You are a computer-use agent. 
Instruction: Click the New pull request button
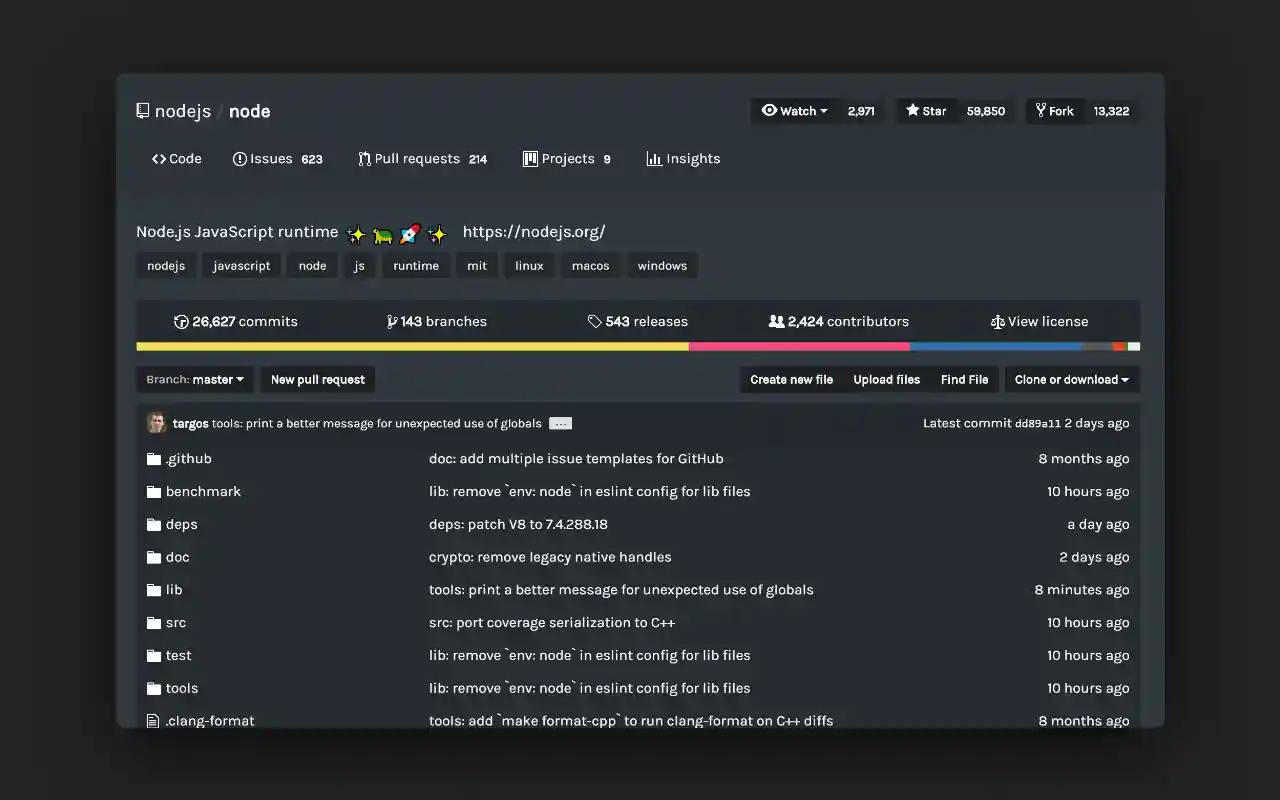tap(317, 380)
